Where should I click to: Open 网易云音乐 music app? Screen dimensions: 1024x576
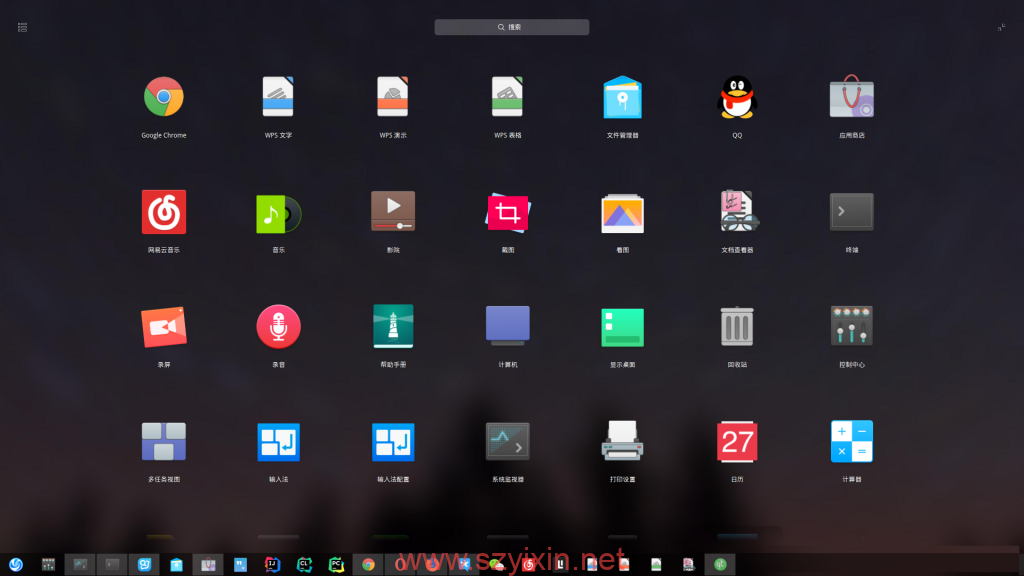(x=163, y=212)
